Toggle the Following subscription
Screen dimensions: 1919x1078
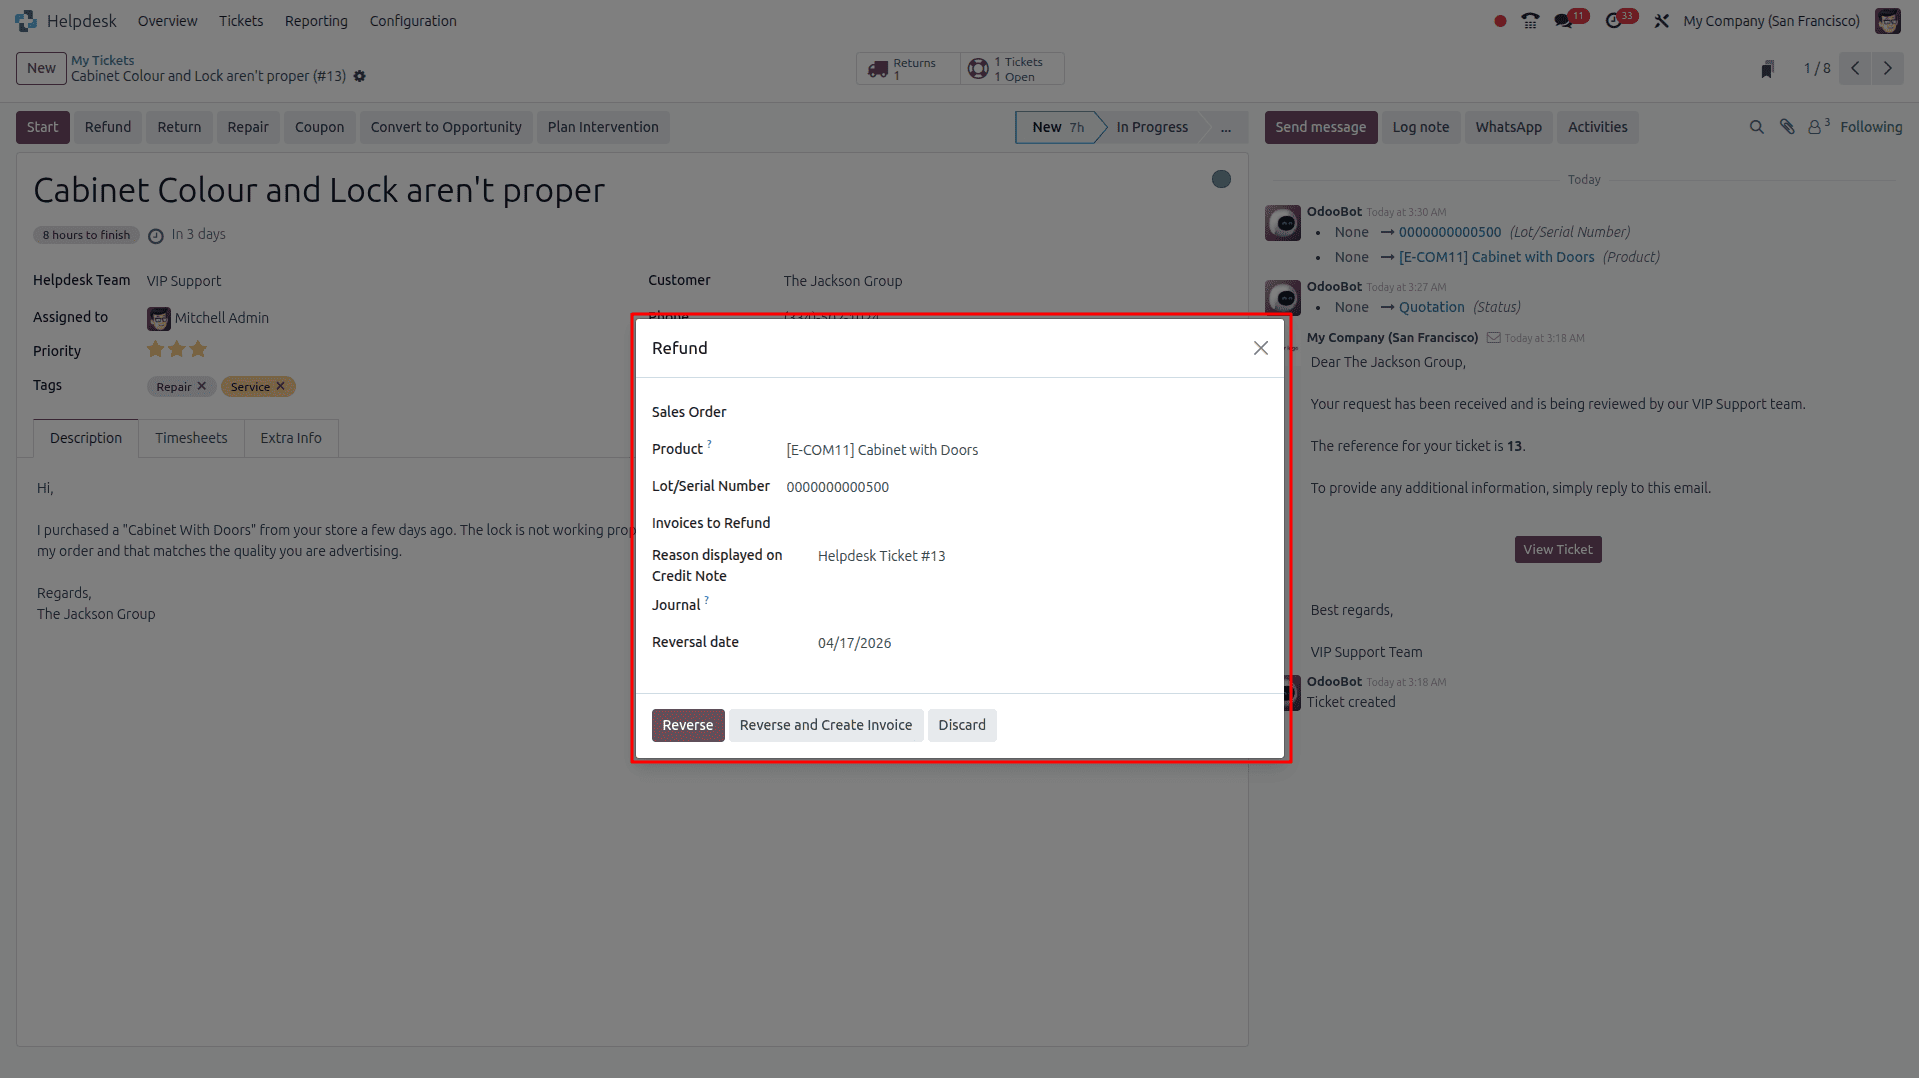1871,127
